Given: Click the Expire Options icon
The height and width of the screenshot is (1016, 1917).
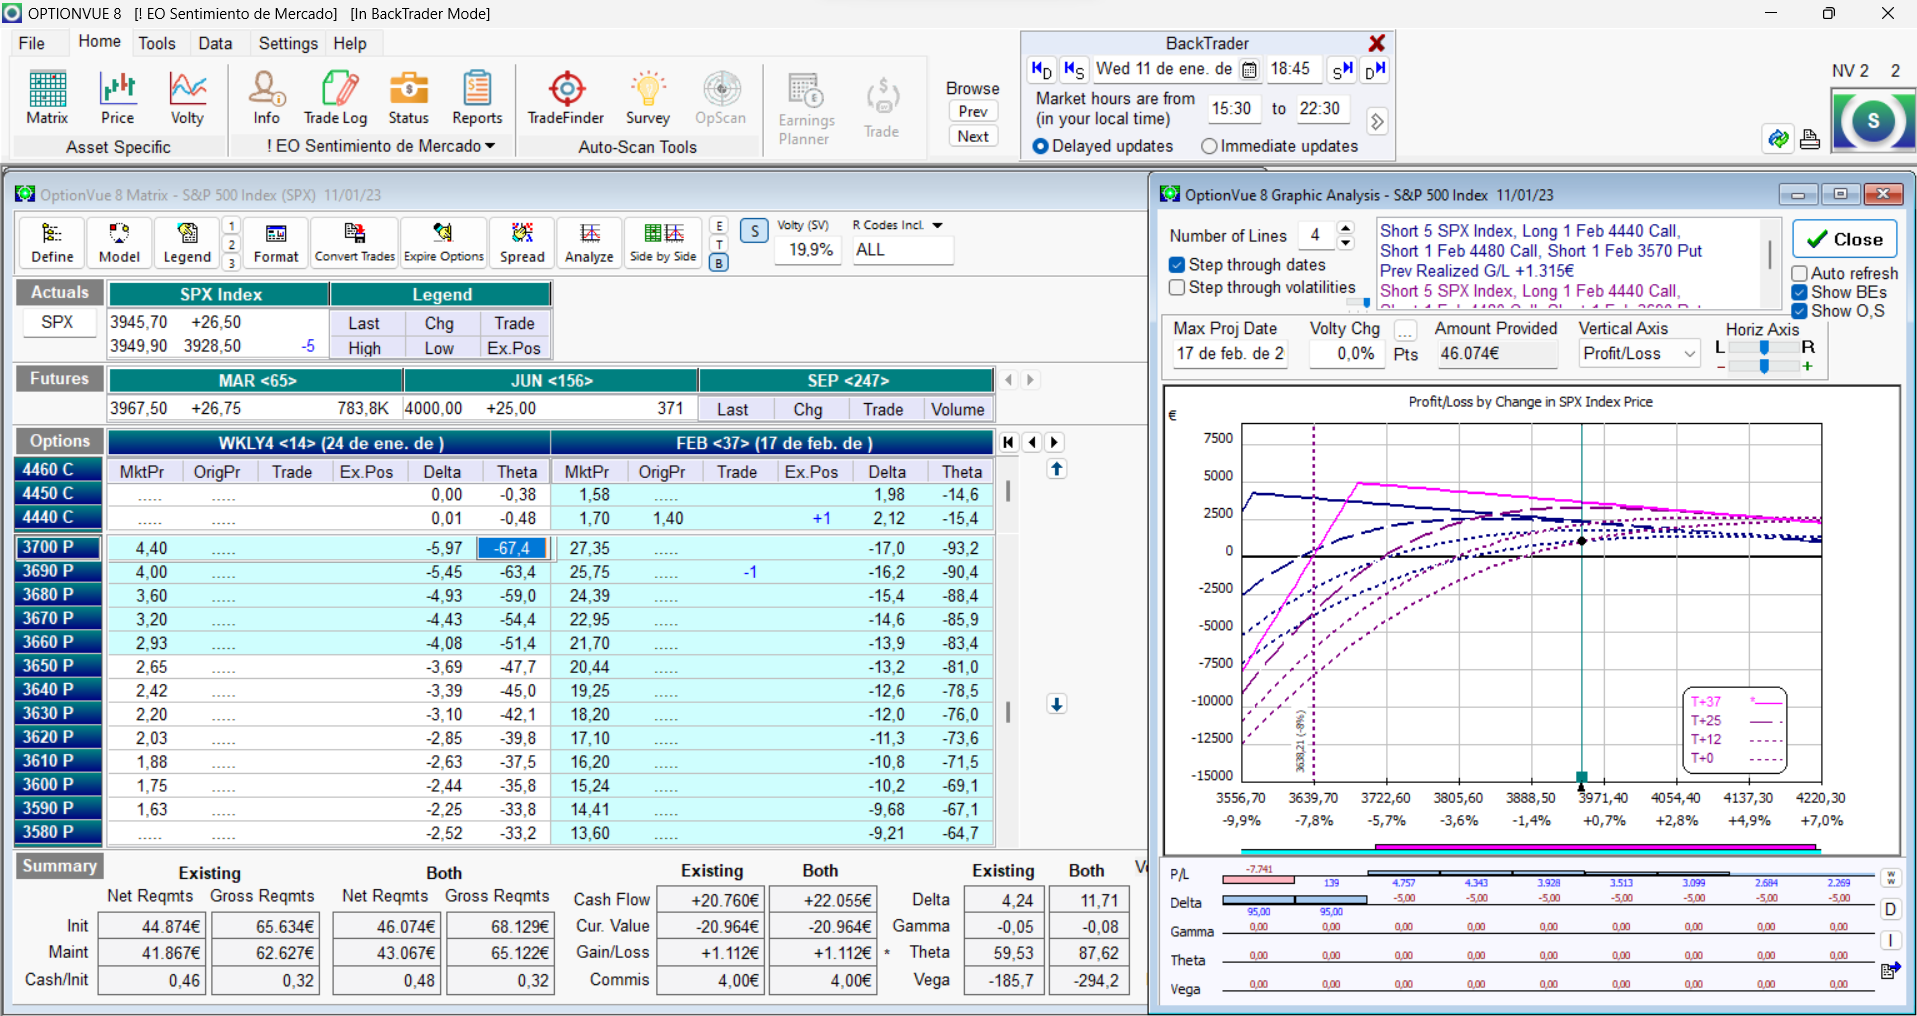Looking at the screenshot, I should (x=443, y=243).
